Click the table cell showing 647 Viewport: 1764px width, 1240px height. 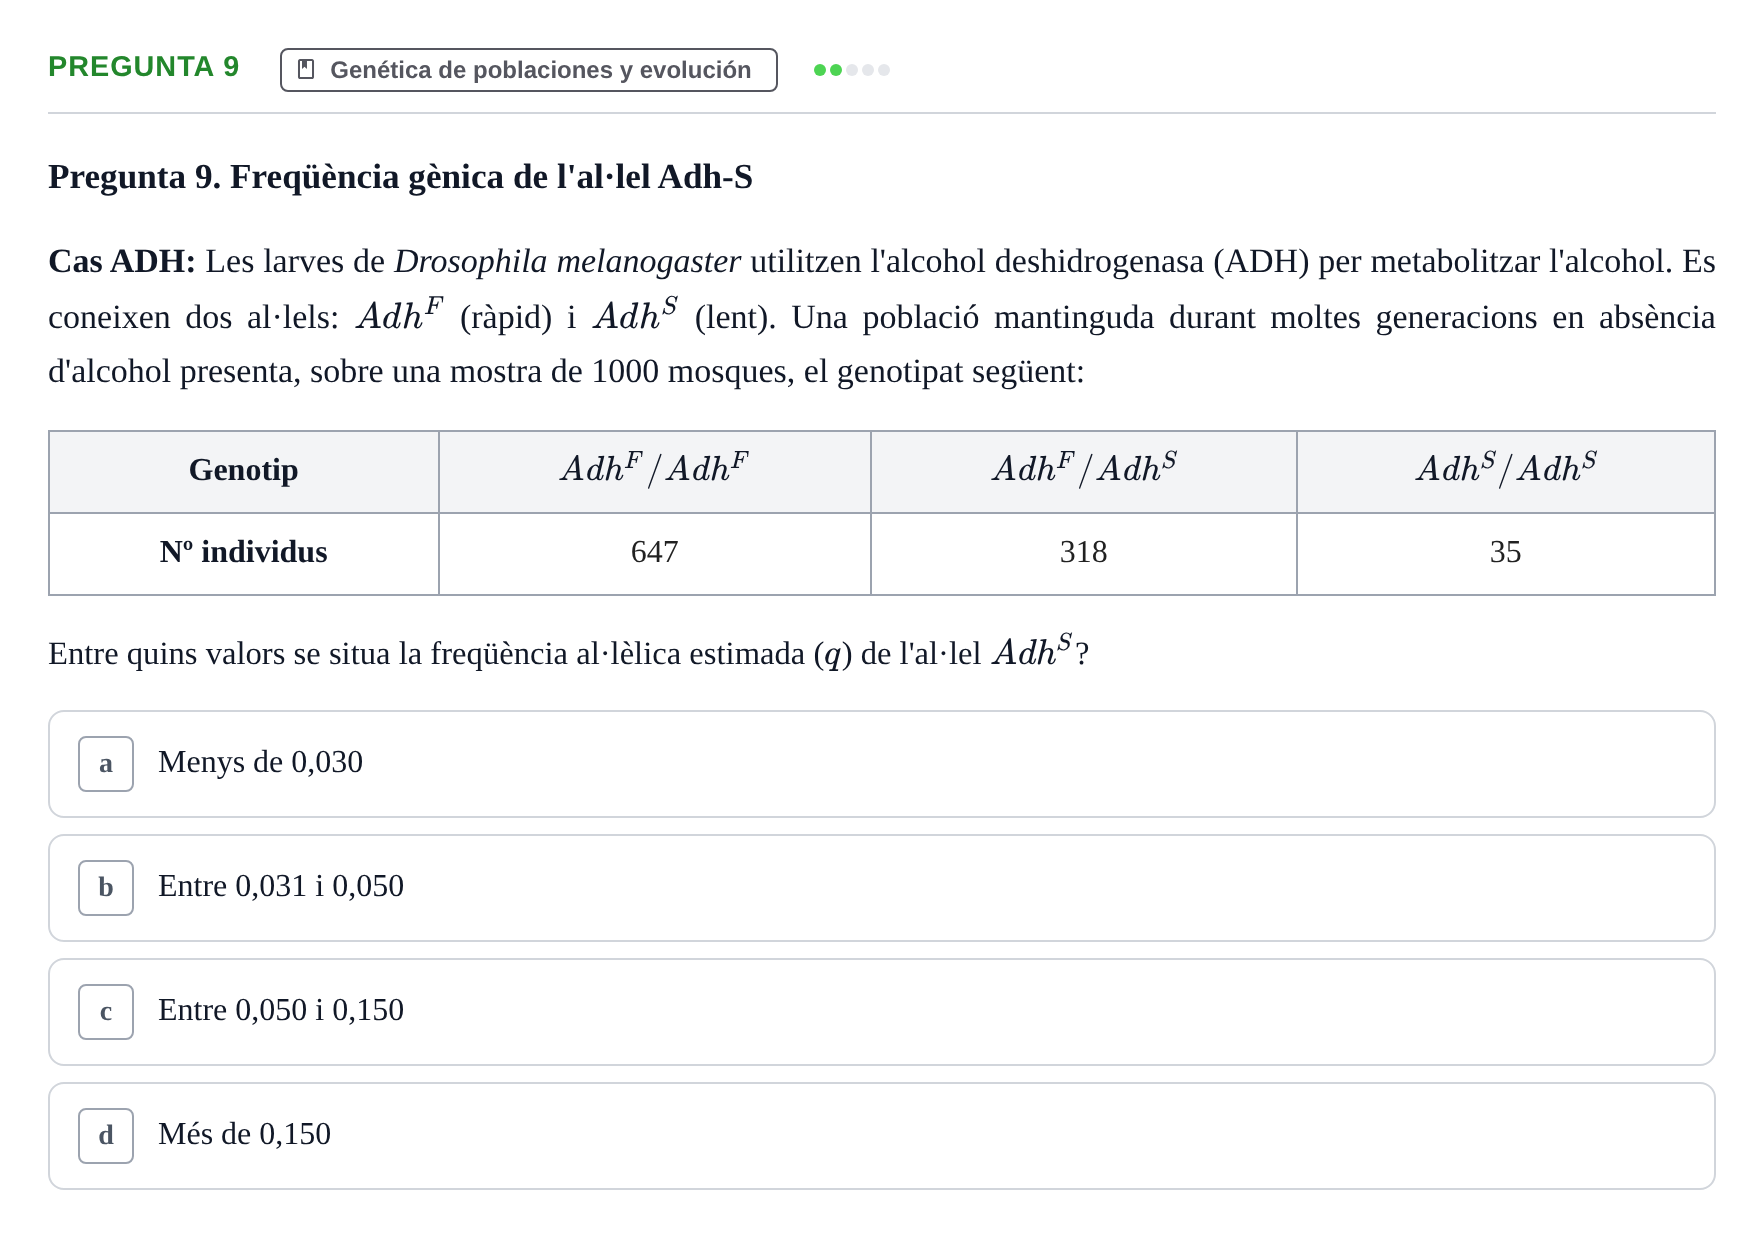(x=654, y=553)
